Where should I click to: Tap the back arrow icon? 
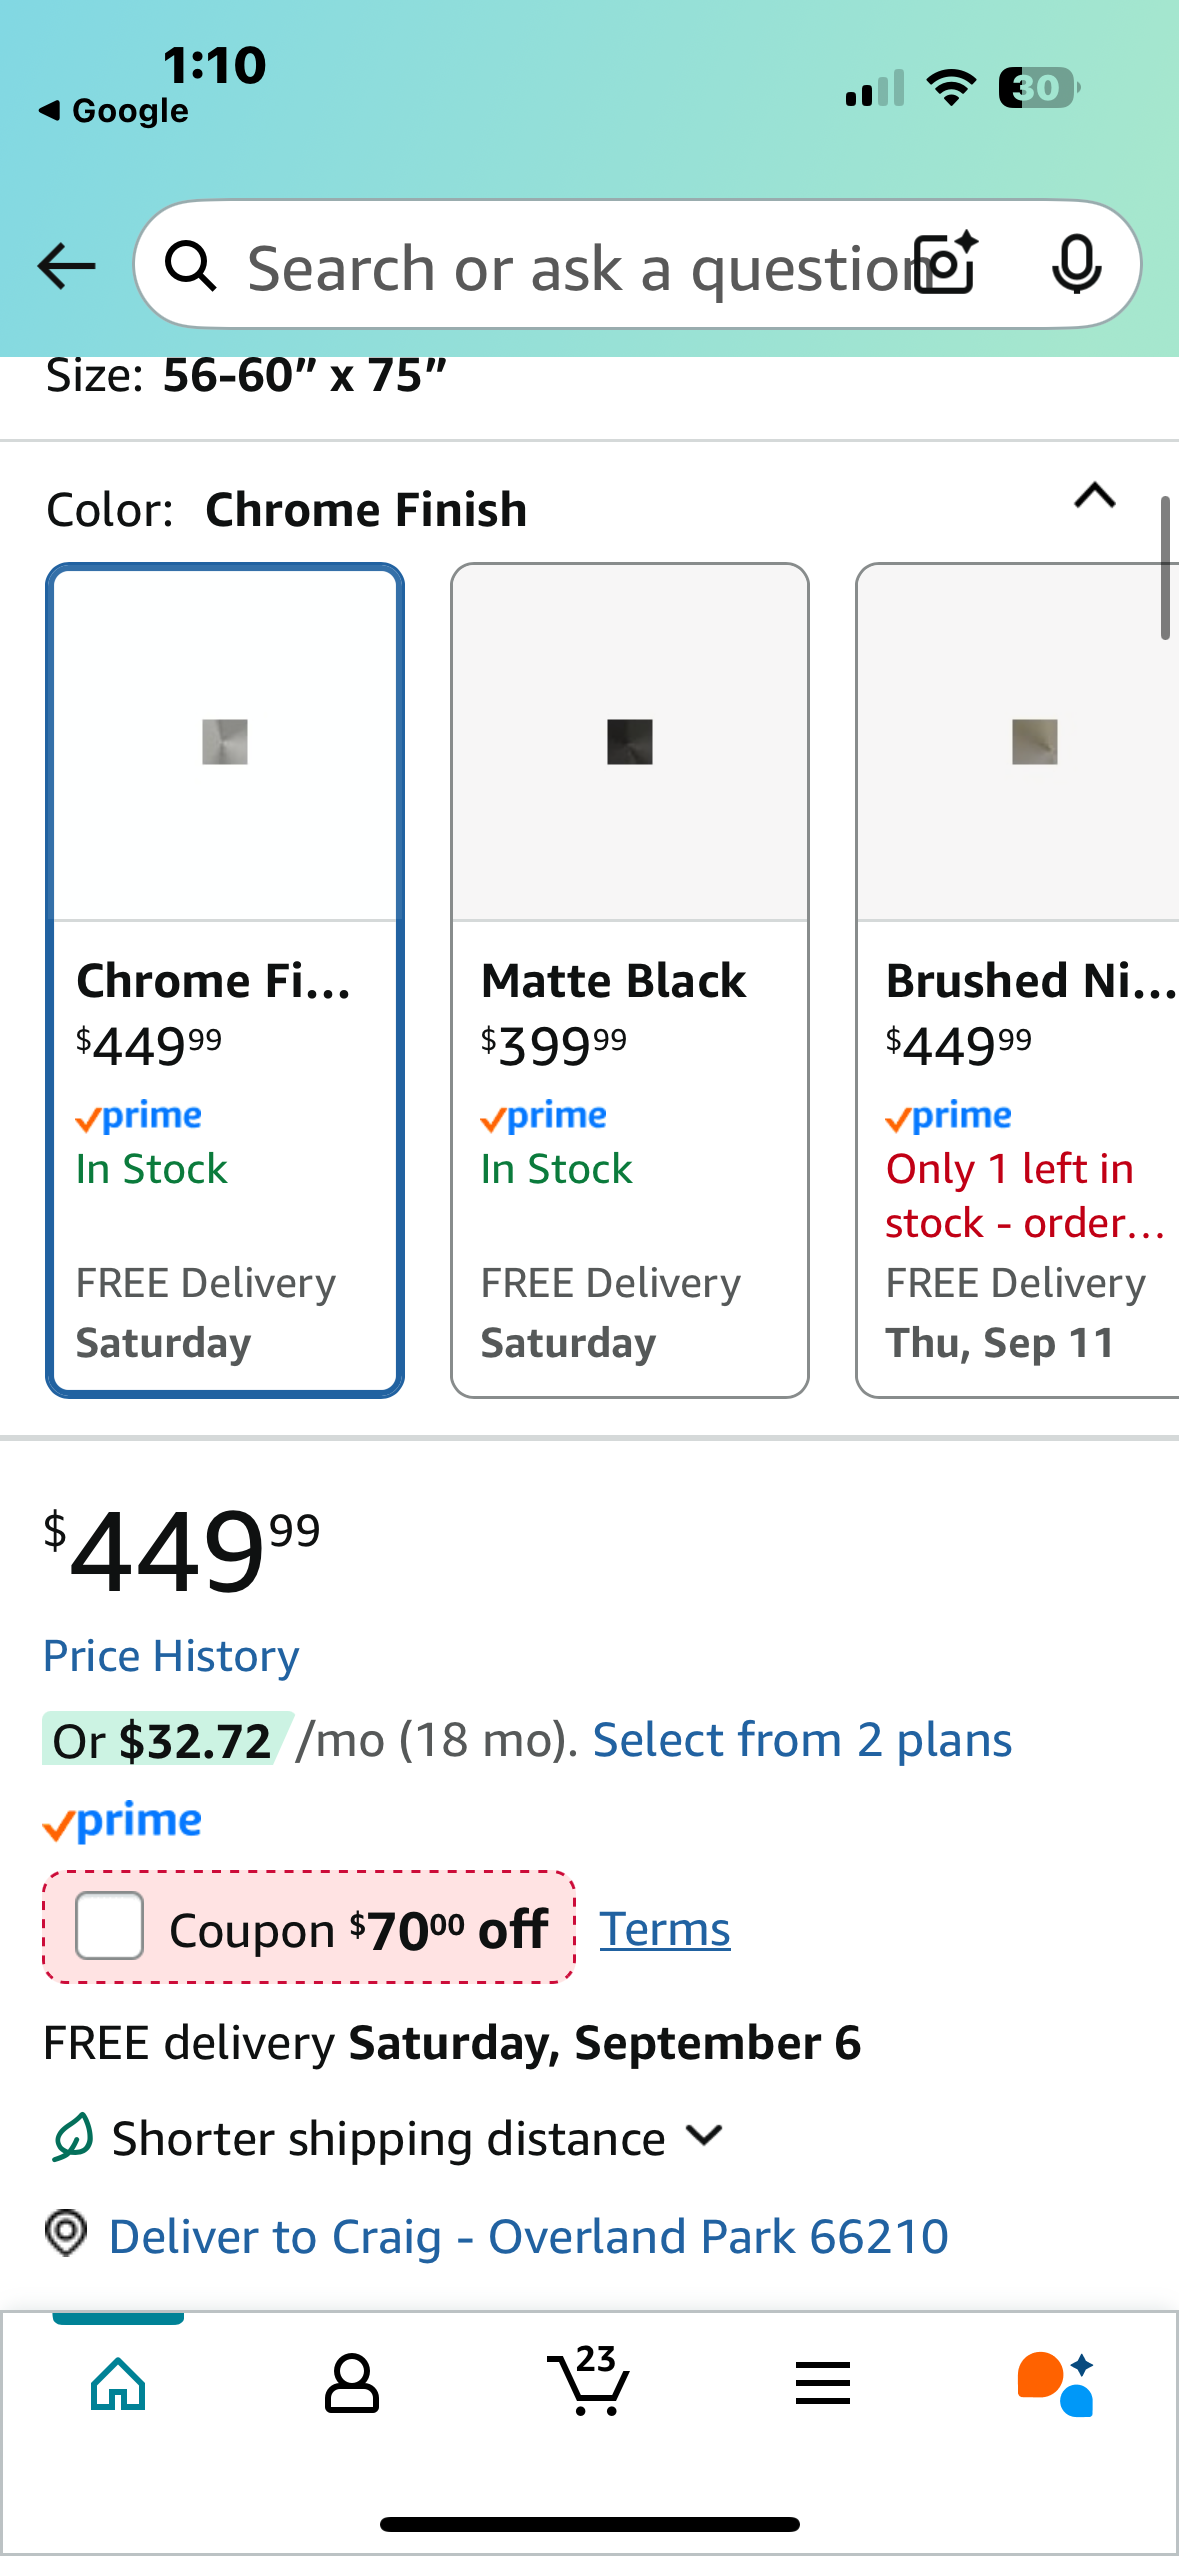coord(66,266)
